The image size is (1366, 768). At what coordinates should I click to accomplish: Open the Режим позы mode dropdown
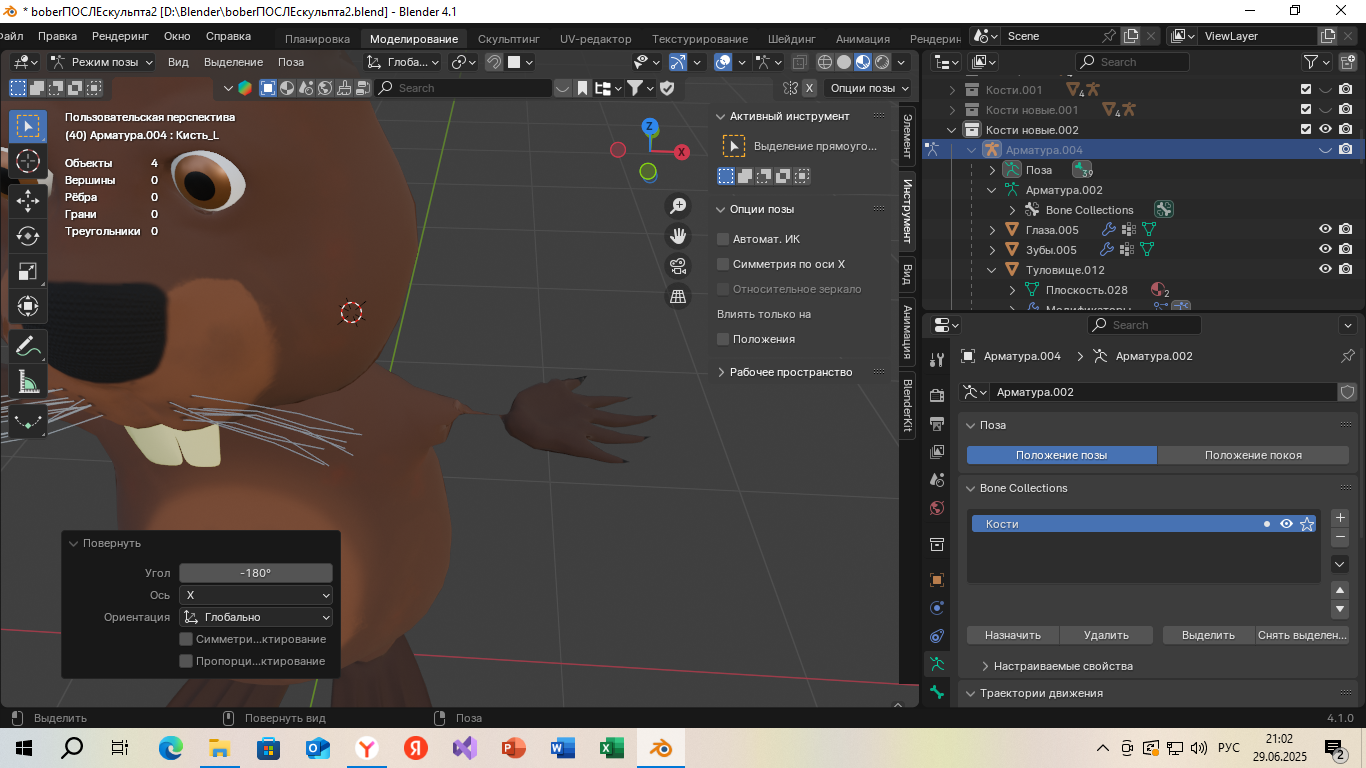[x=102, y=62]
